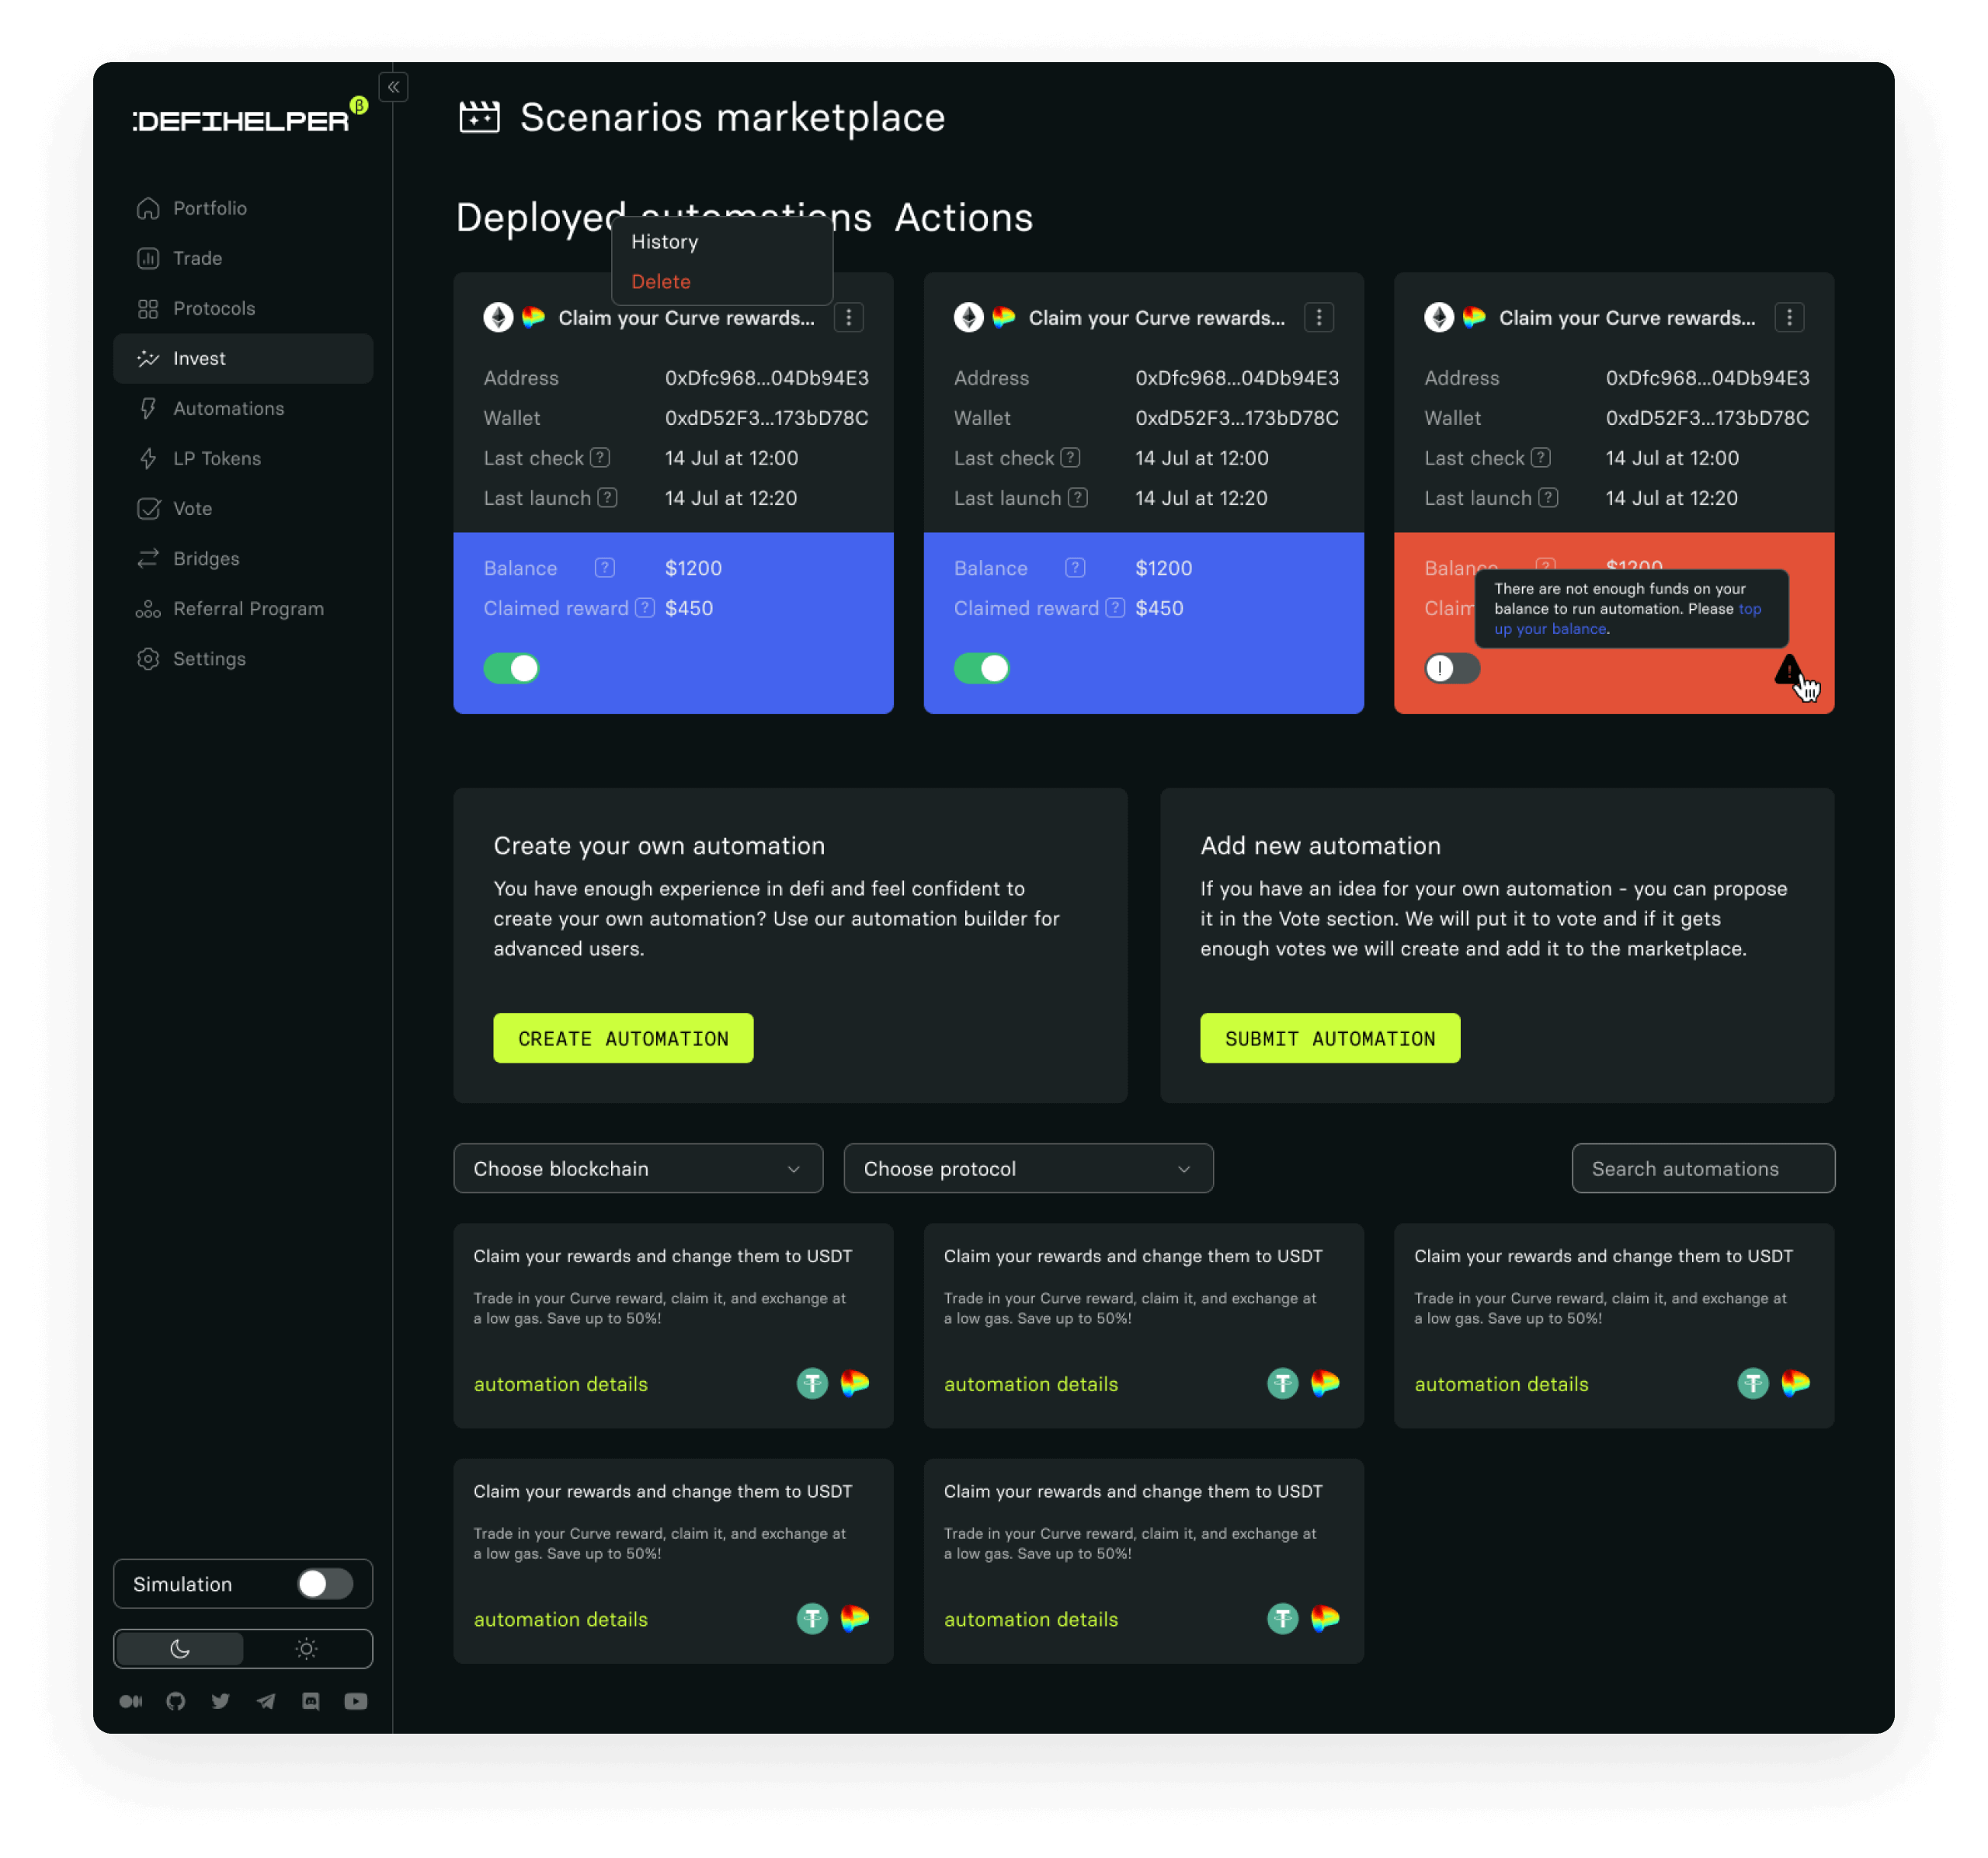The image size is (1988, 1858).
Task: Open automation details in top-right marketplace card
Action: (x=1501, y=1384)
